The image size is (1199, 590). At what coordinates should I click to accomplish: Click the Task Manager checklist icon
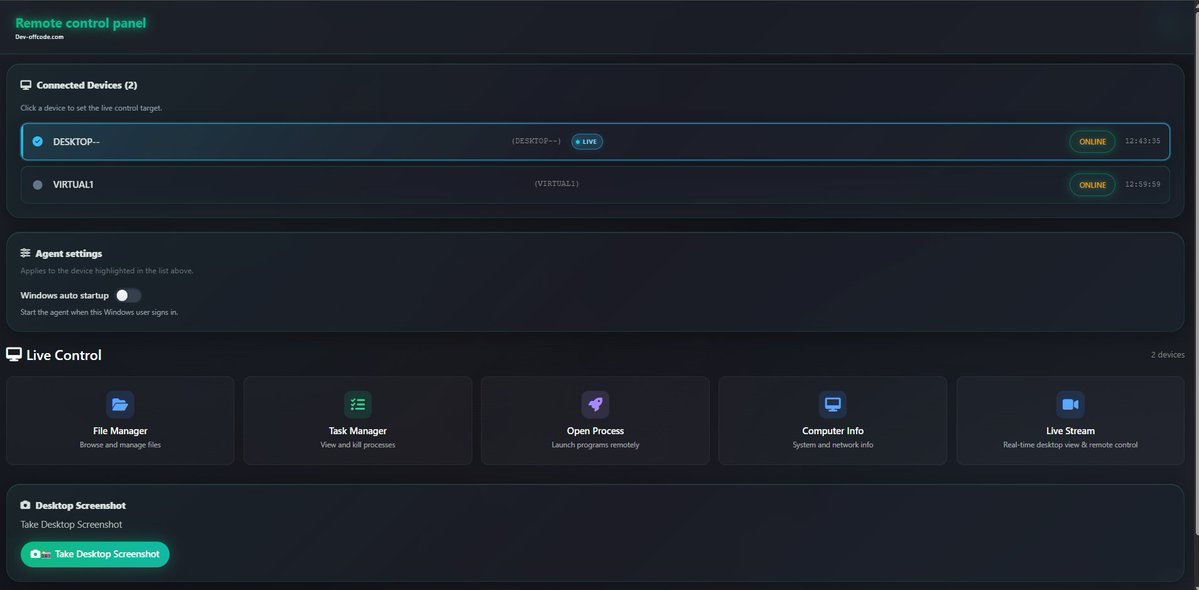358,404
